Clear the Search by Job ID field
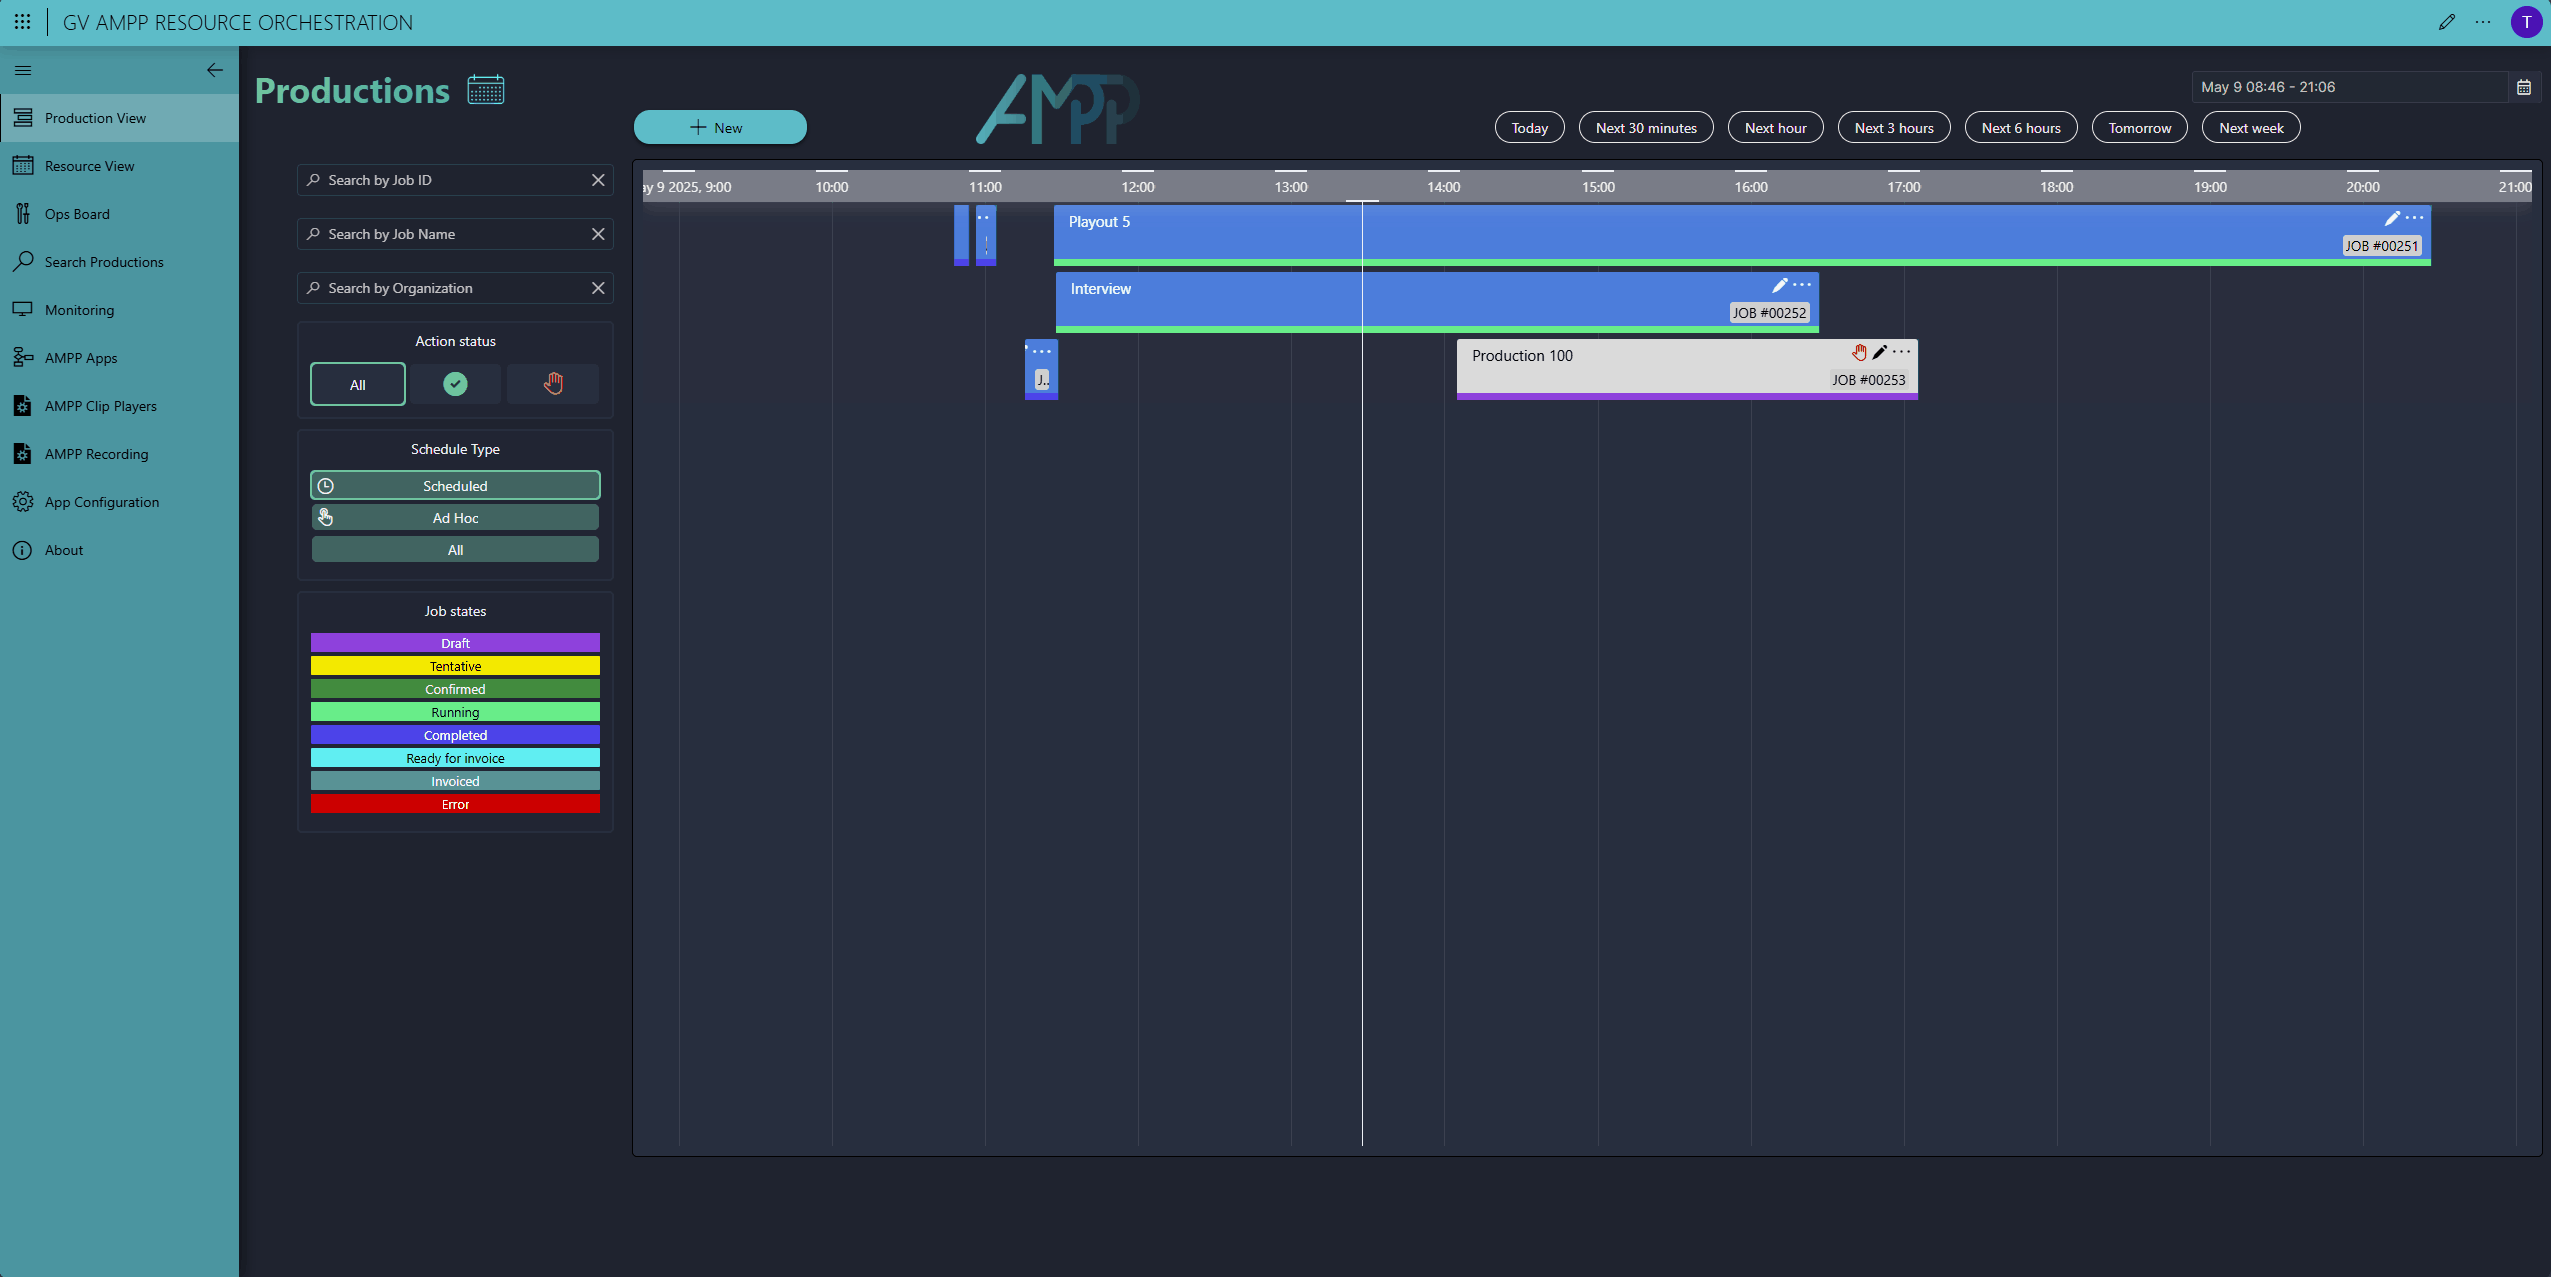2551x1277 pixels. pyautogui.click(x=598, y=180)
